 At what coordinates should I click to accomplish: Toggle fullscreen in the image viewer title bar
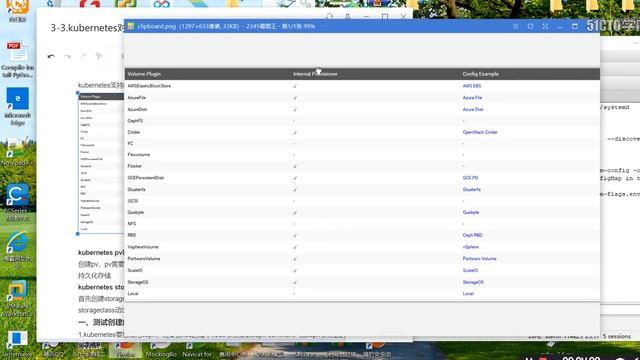[x=545, y=26]
